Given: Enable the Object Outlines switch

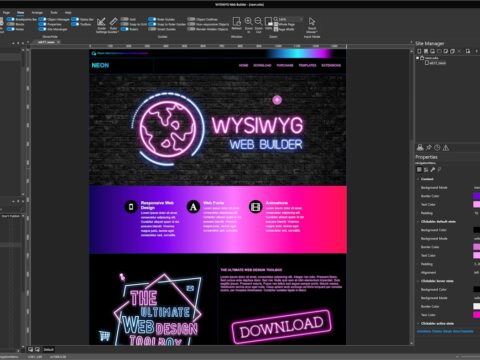Looking at the screenshot, I should tap(191, 19).
